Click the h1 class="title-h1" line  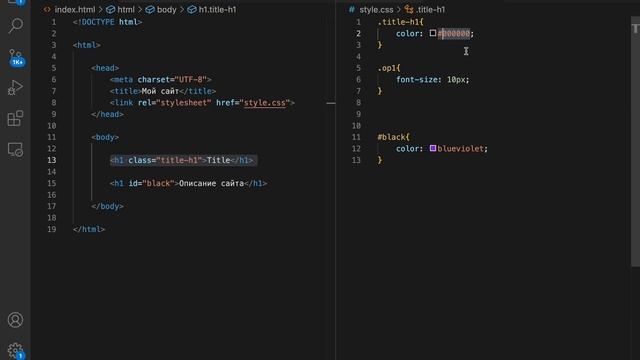coord(183,160)
